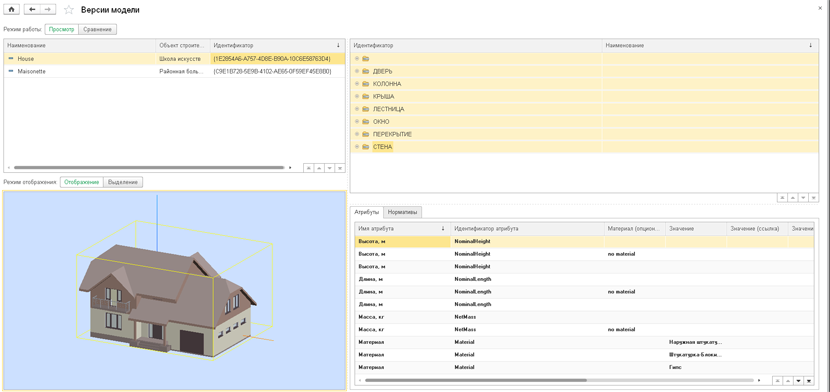
Task: Expand the ДВЕРЬ group
Action: click(357, 71)
